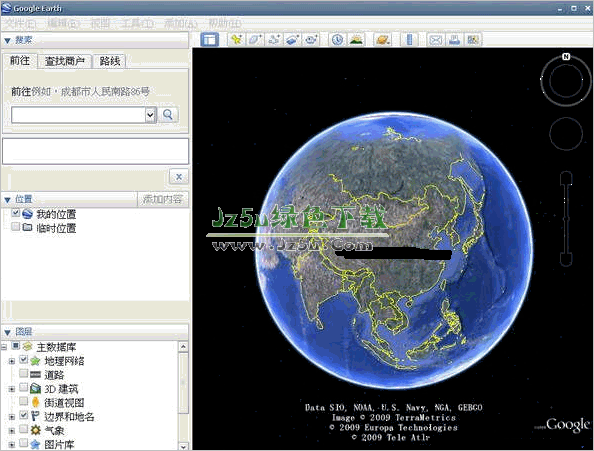Email the view with envelope icon
Screen dimensions: 594x451
click(436, 39)
